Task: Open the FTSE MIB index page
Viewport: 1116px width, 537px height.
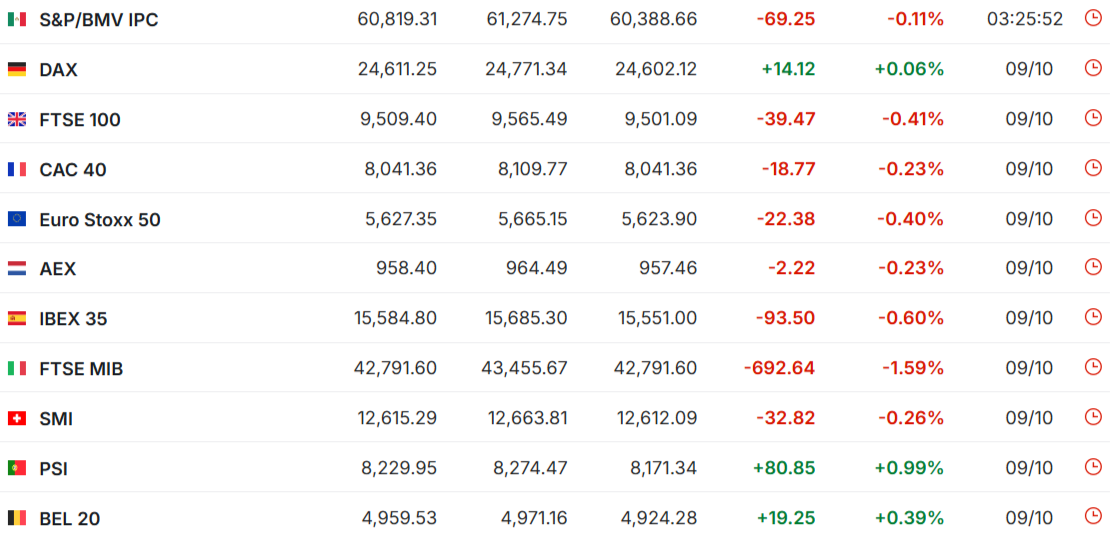Action: (81, 368)
